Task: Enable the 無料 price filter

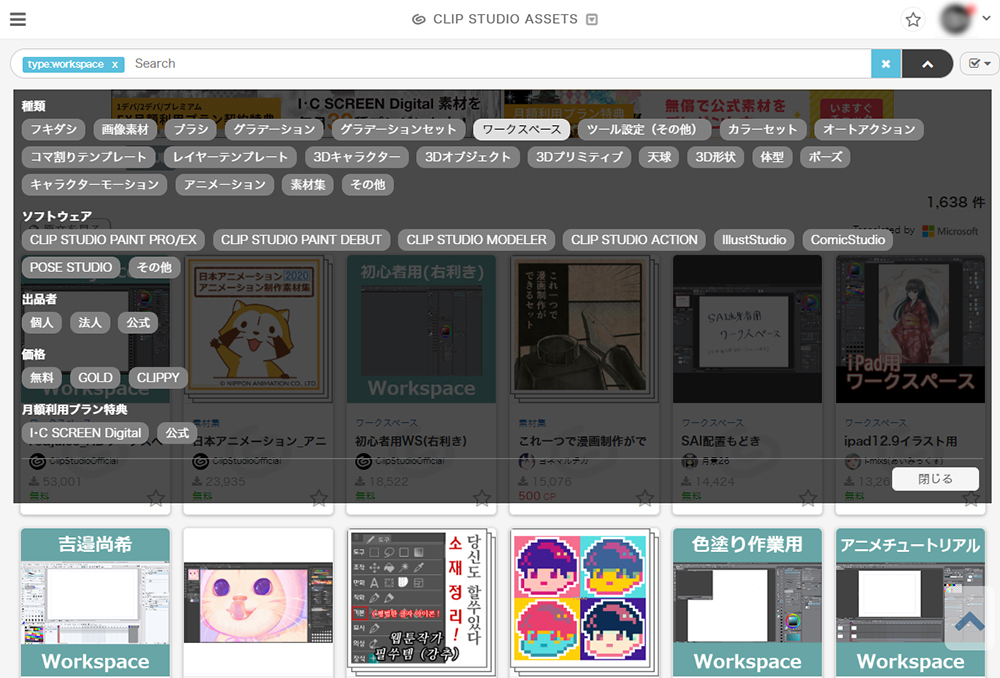Action: tap(41, 377)
